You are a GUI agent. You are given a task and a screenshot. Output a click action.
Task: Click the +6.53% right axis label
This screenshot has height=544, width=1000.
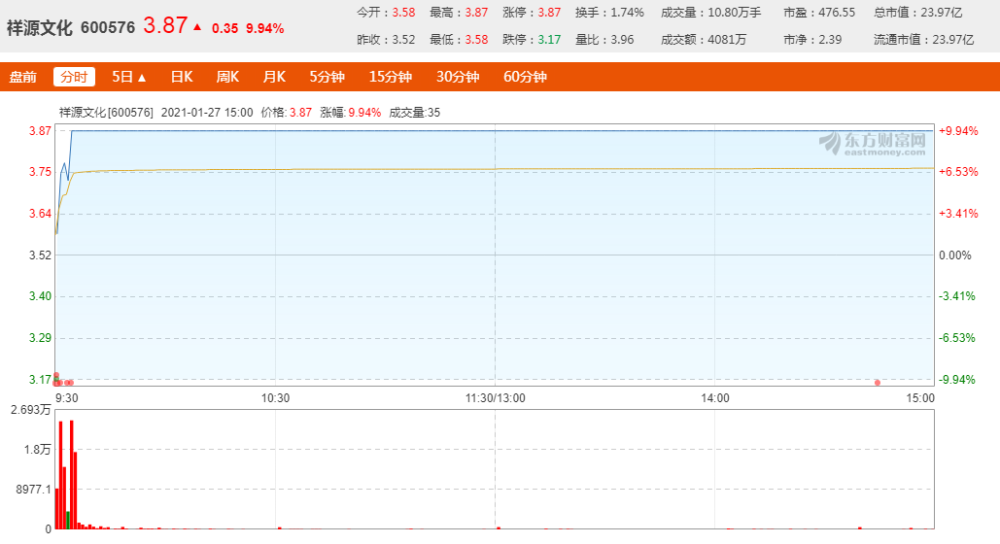(x=958, y=172)
